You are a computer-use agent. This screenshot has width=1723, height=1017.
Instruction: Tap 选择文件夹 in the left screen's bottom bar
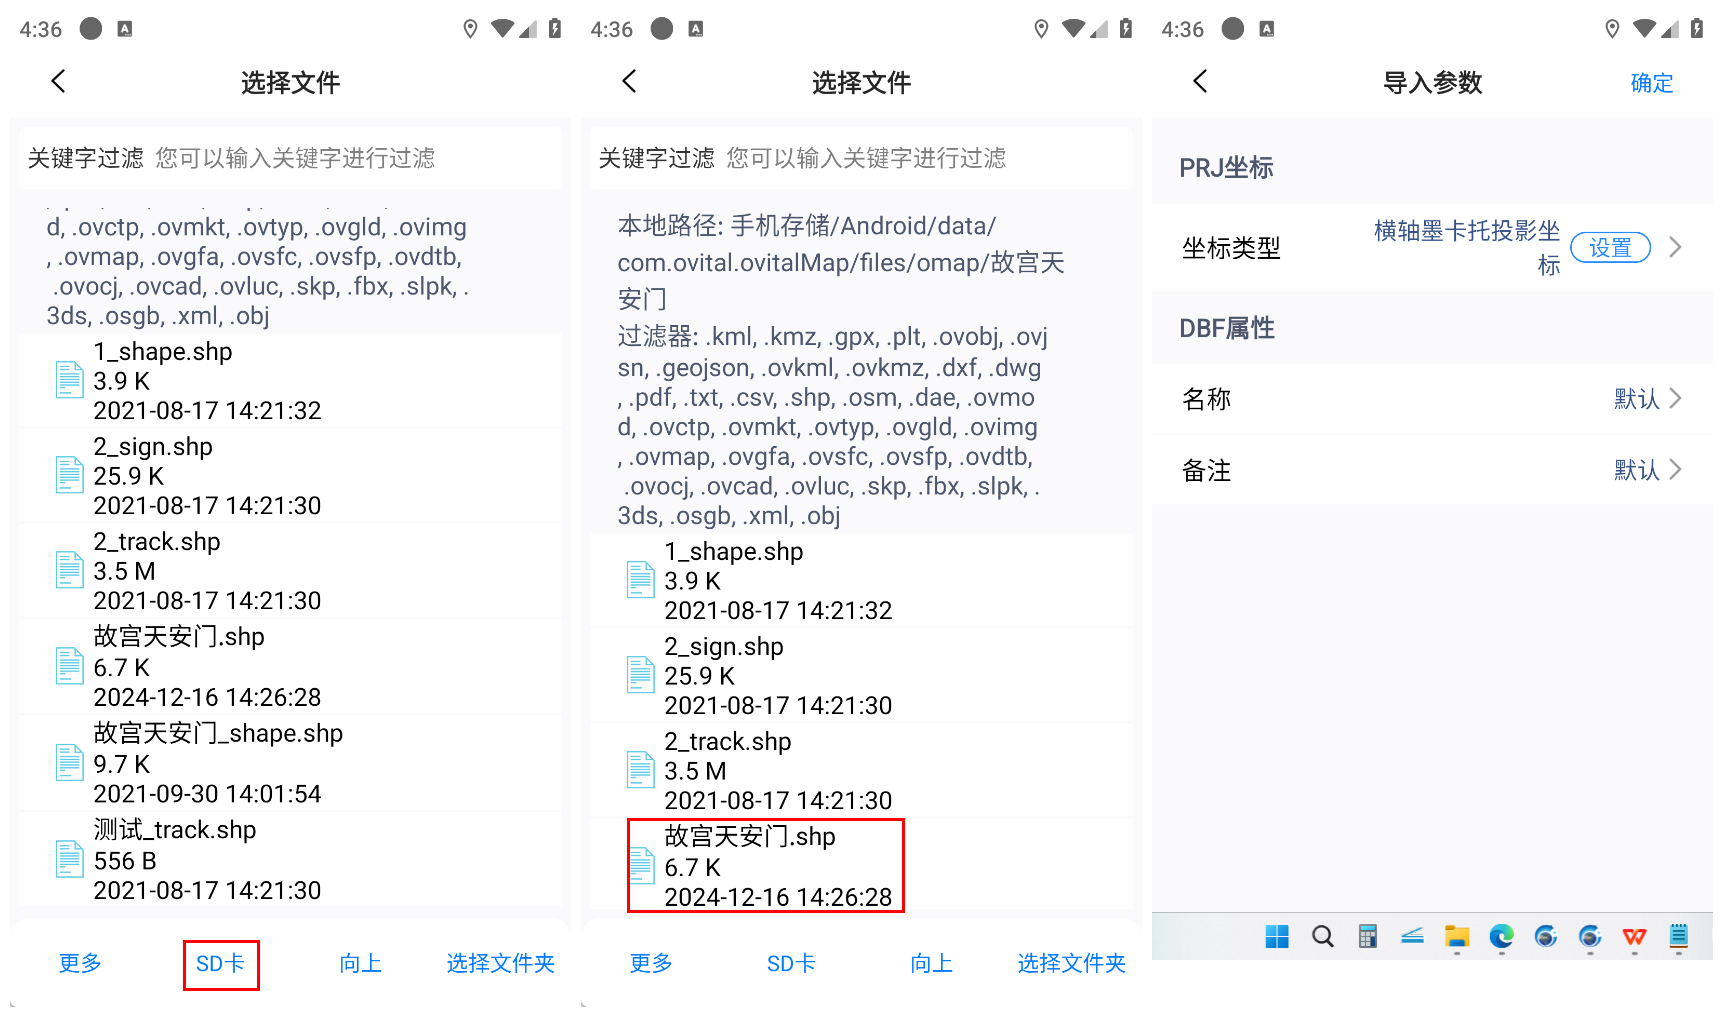coord(500,963)
